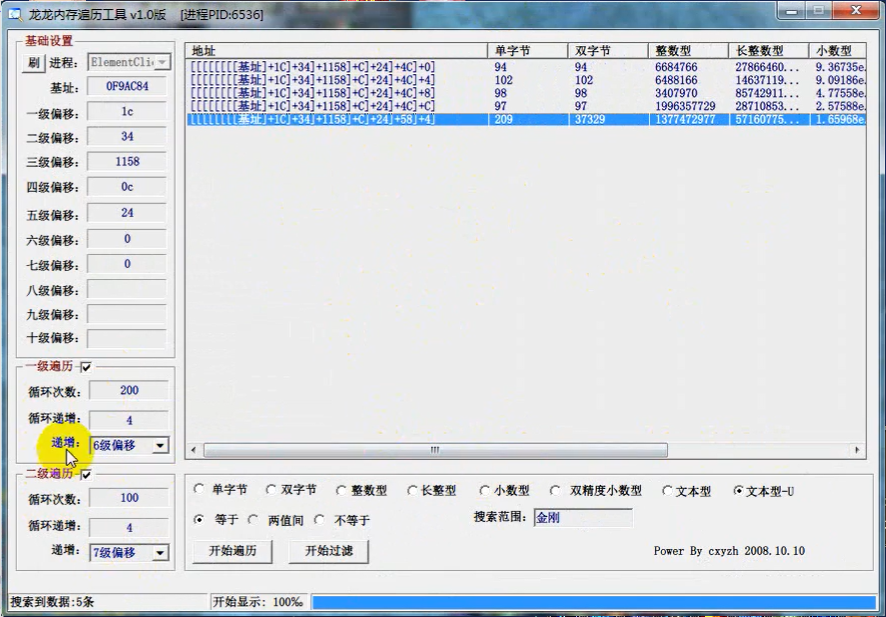The image size is (886, 617).
Task: Toggle the 二级遍历 checkbox
Action: tap(86, 475)
